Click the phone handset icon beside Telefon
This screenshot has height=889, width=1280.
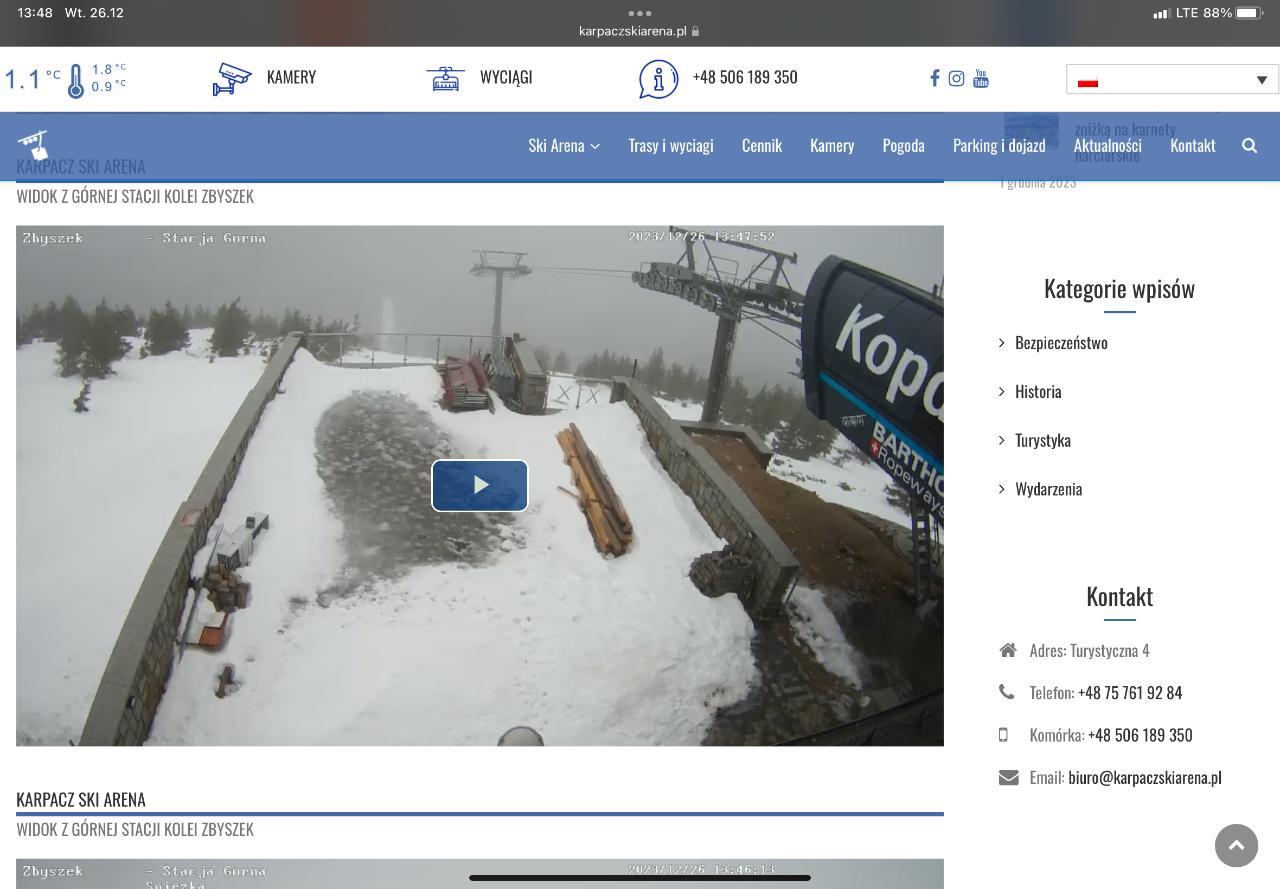point(1006,691)
